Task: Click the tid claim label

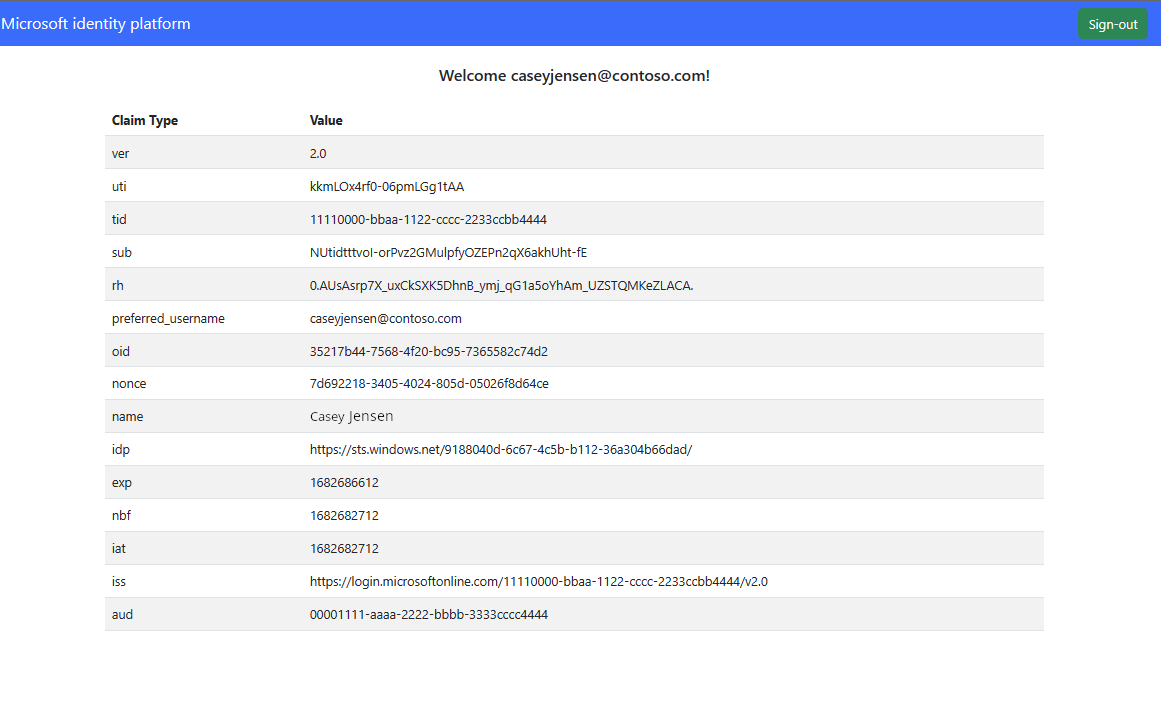Action: (119, 219)
